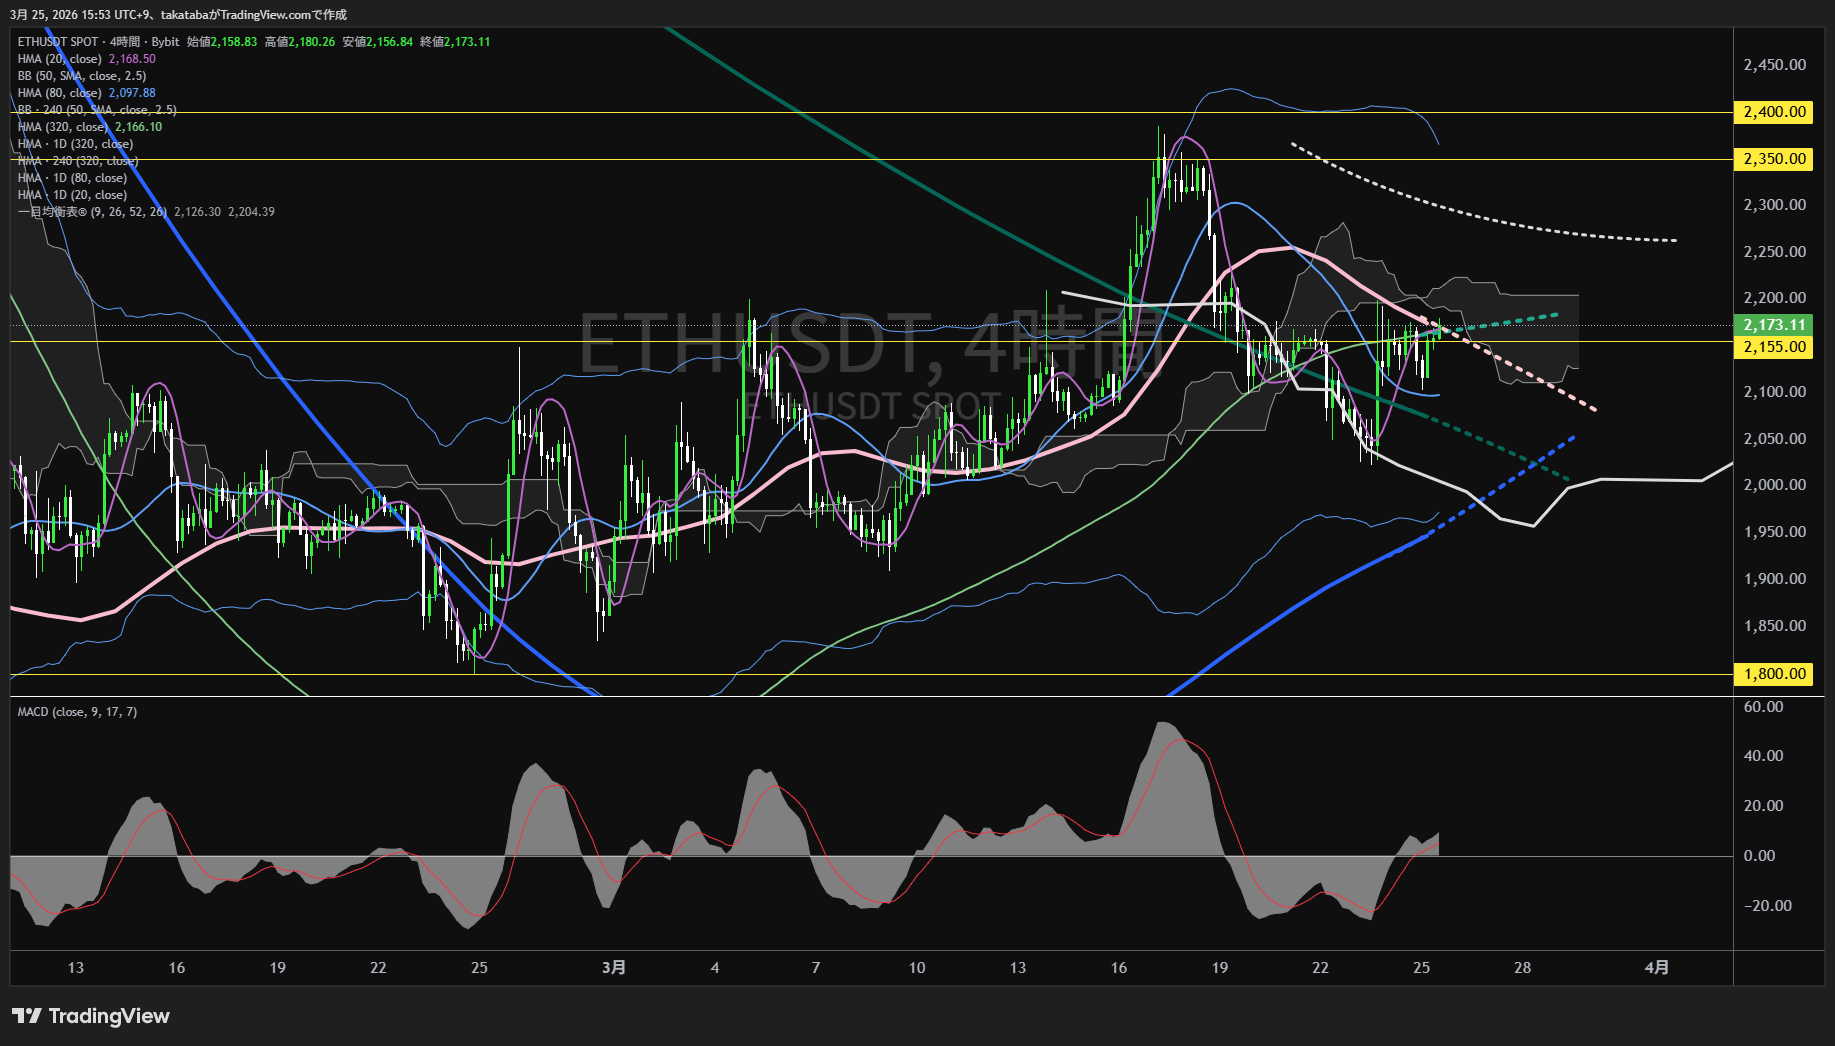The width and height of the screenshot is (1835, 1046).
Task: Click the yellow 2,155.00 price level label
Action: point(1774,347)
